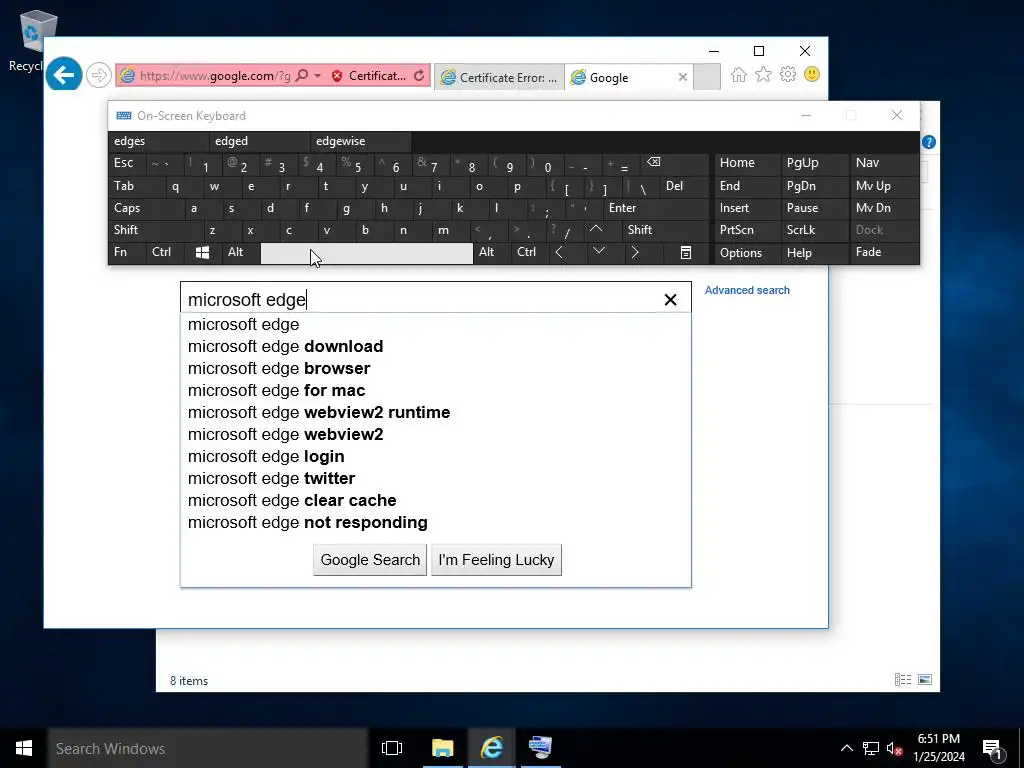Image resolution: width=1024 pixels, height=768 pixels.
Task: Click the PrtScn key
Action: point(746,230)
